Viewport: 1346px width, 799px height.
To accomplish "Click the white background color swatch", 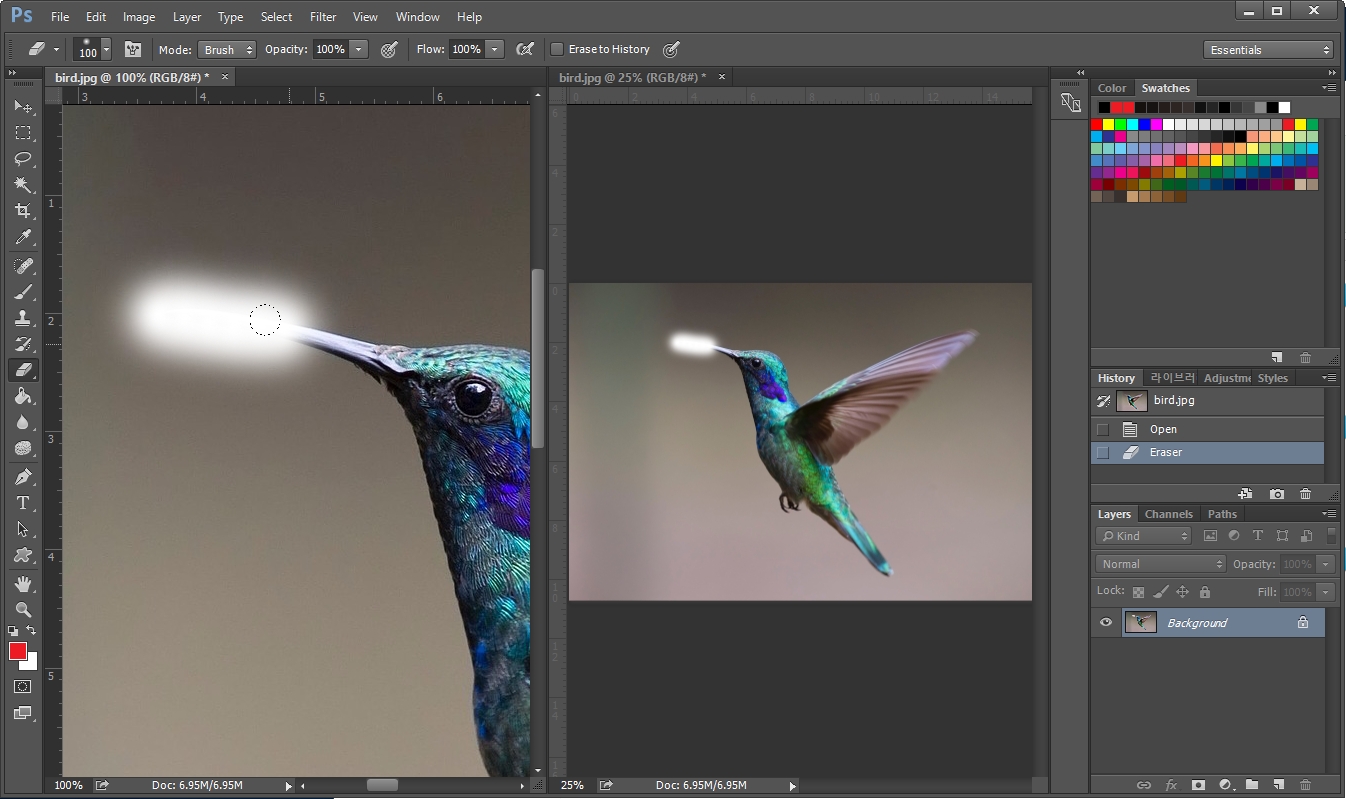I will (32, 664).
